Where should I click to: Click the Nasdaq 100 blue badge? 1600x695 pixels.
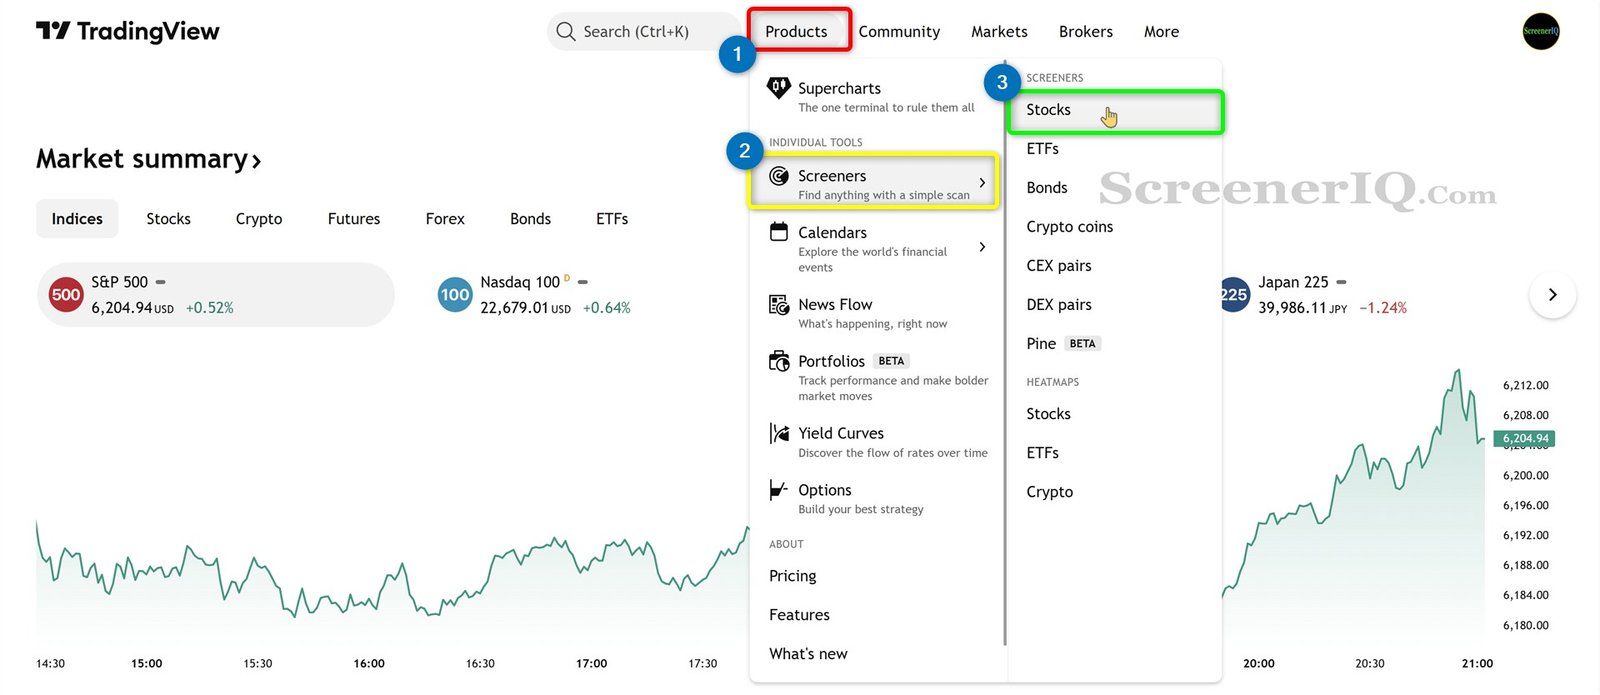pos(455,294)
